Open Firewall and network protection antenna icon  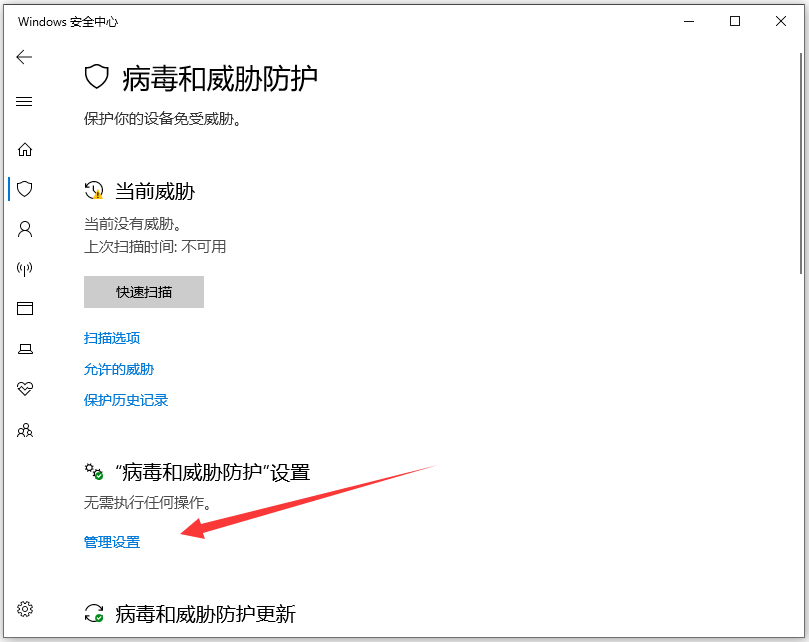(x=25, y=268)
